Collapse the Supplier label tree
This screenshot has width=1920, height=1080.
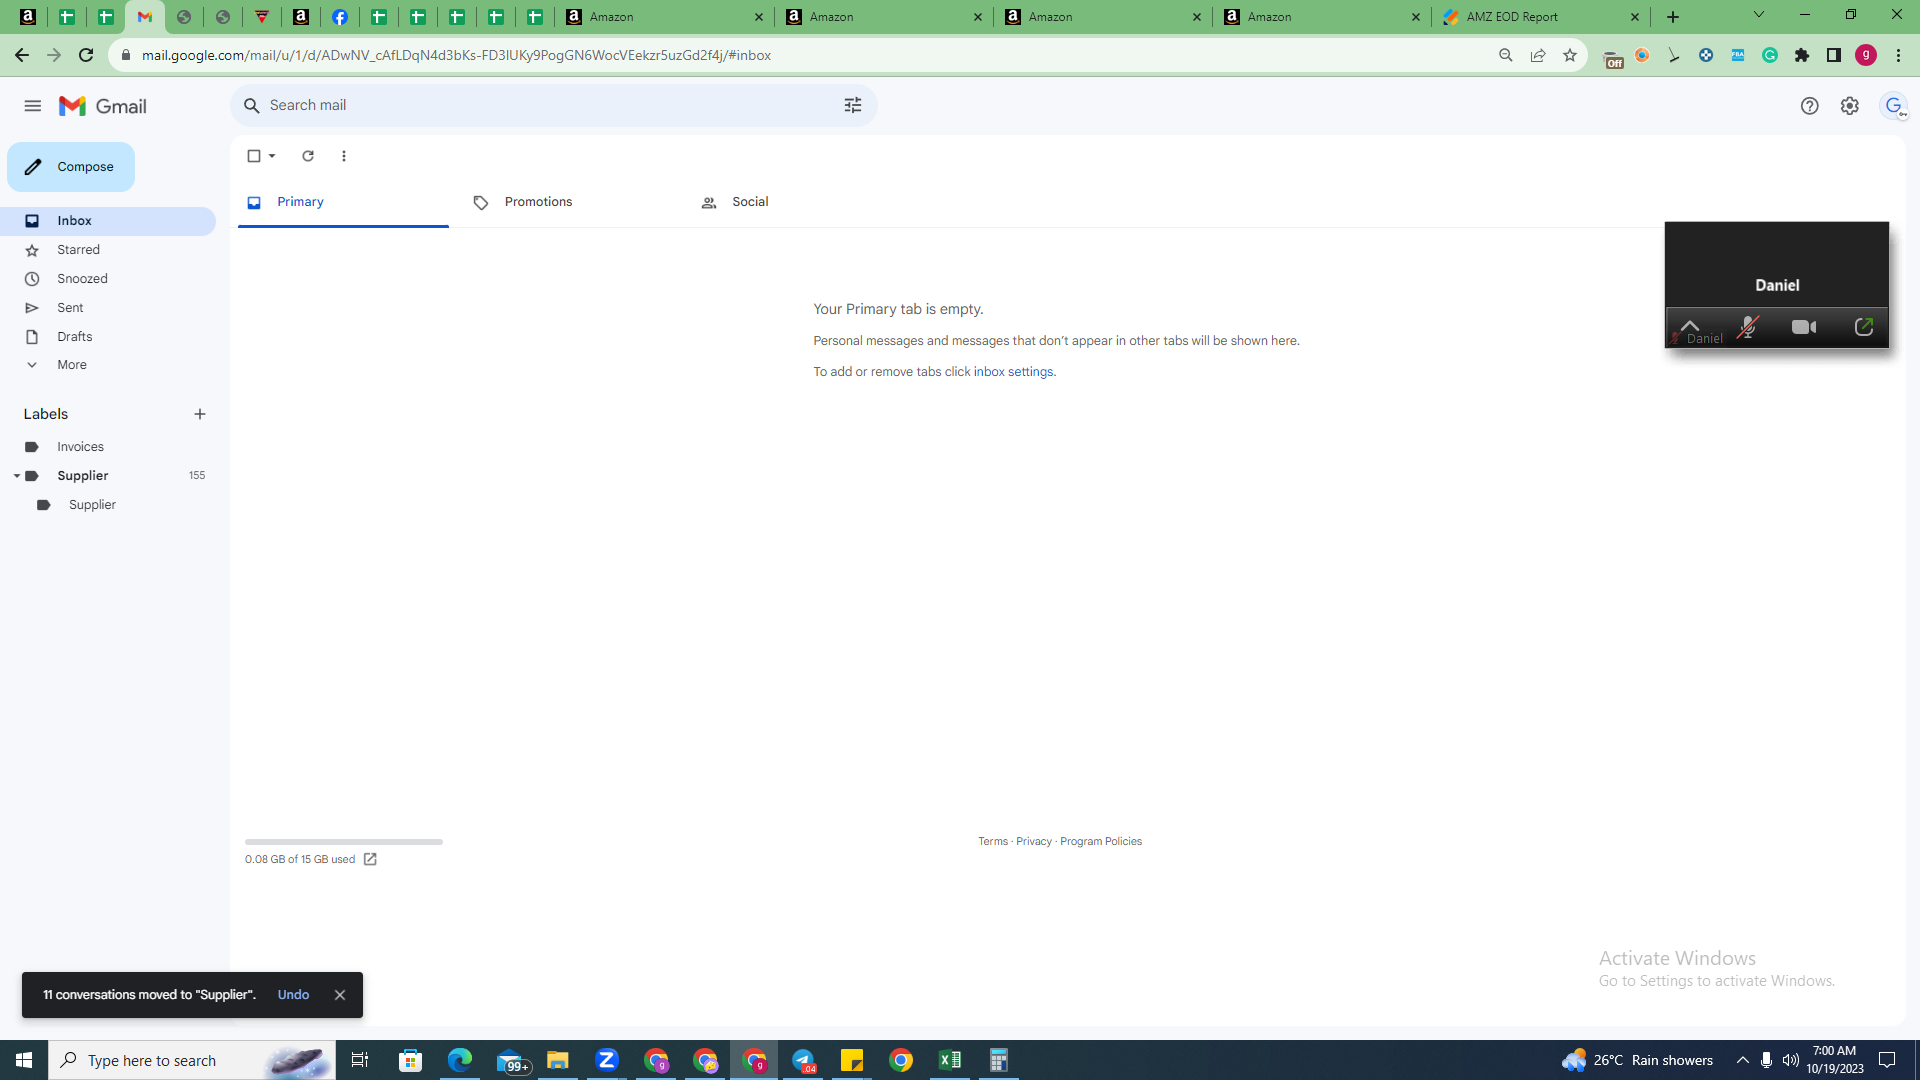[x=17, y=476]
